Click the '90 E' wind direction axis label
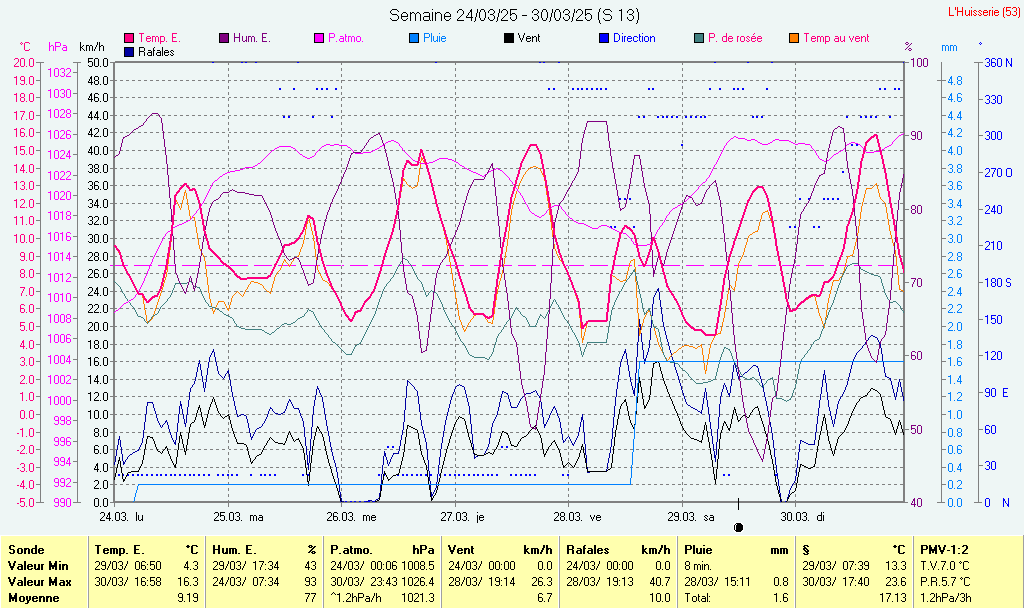This screenshot has width=1024, height=608. click(x=997, y=392)
